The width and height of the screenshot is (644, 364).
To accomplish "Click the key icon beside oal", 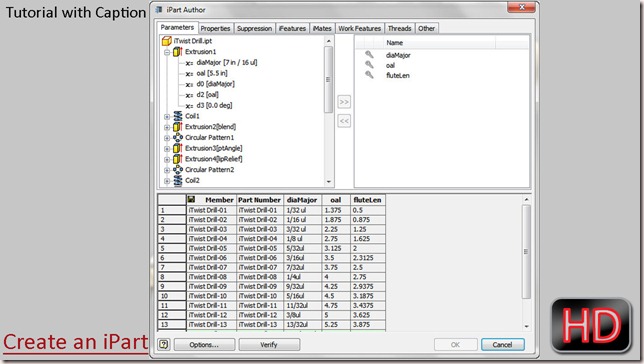I will pos(369,65).
